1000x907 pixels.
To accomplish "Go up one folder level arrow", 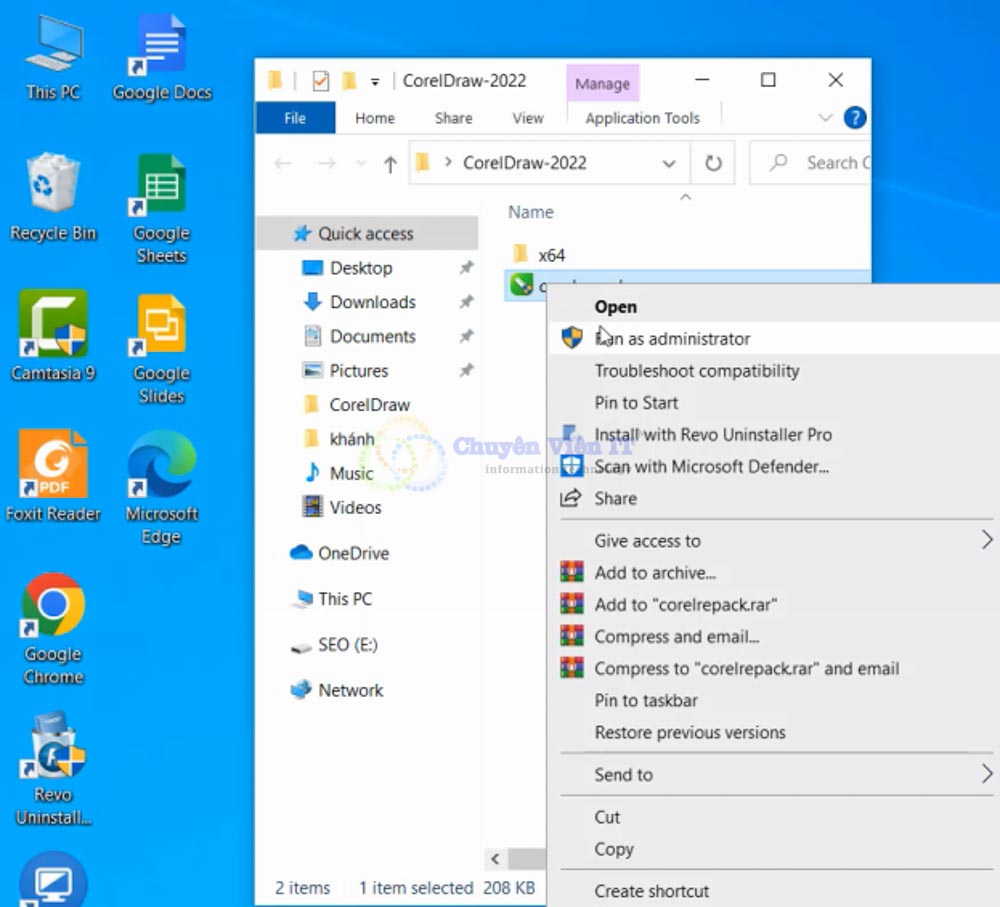I will [x=390, y=164].
